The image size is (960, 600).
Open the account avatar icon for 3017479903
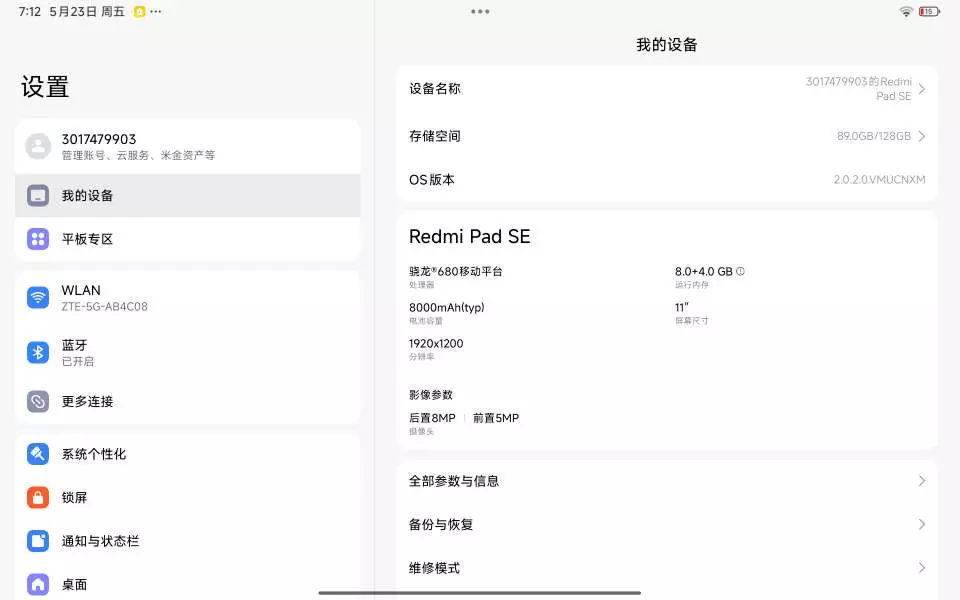(x=38, y=146)
